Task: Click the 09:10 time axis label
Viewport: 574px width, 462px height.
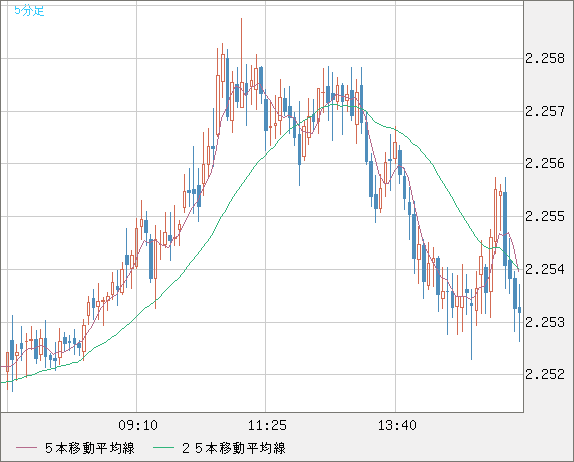Action: (x=138, y=425)
